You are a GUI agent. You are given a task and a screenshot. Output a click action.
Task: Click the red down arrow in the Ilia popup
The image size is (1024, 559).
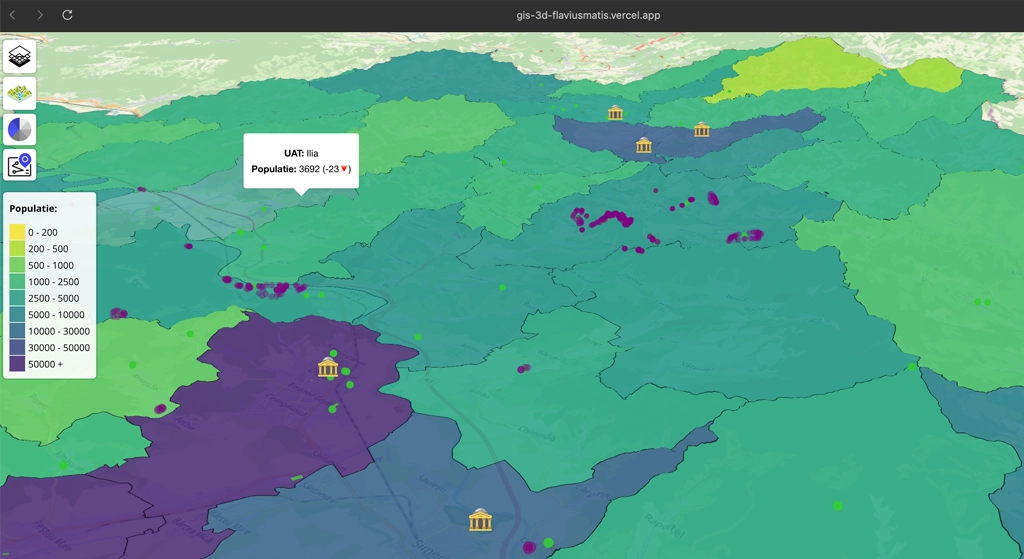point(344,169)
